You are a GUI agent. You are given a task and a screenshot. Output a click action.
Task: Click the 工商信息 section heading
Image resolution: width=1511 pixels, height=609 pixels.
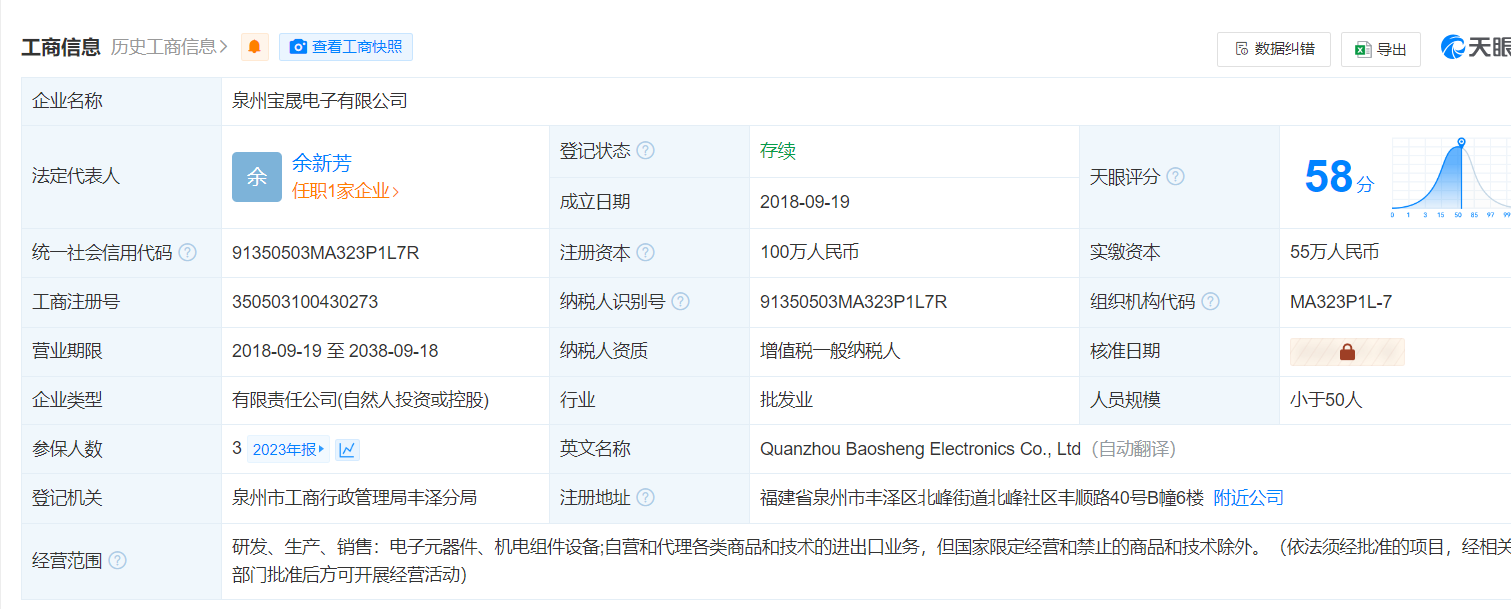(x=61, y=47)
